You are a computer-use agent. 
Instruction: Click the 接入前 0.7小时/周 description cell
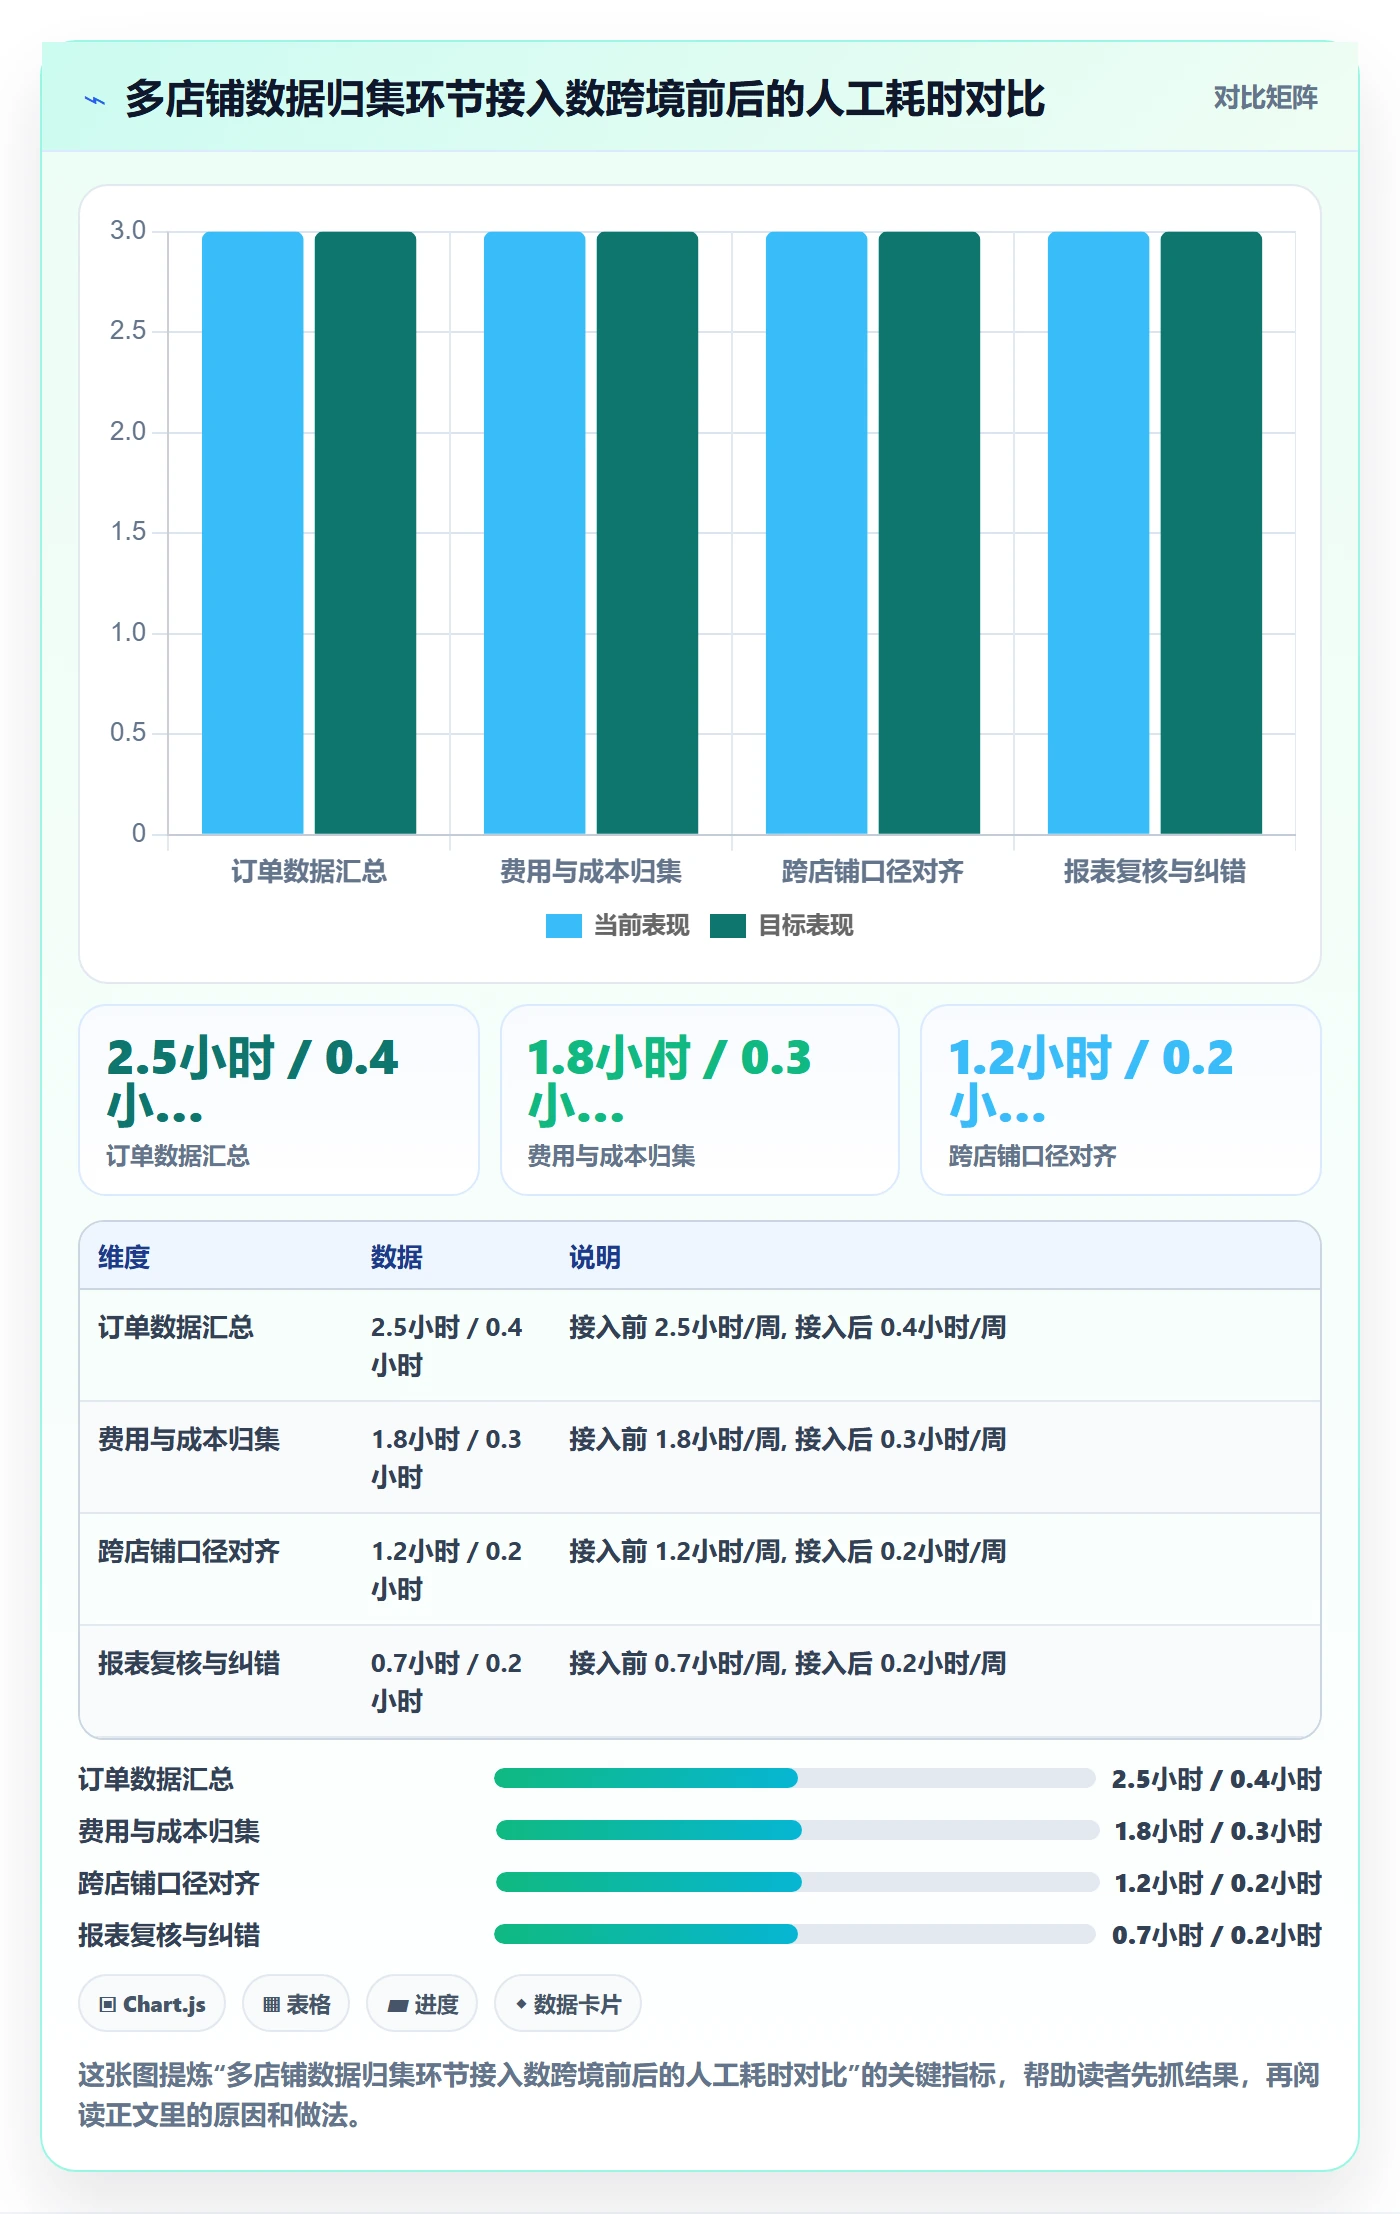coord(788,1663)
